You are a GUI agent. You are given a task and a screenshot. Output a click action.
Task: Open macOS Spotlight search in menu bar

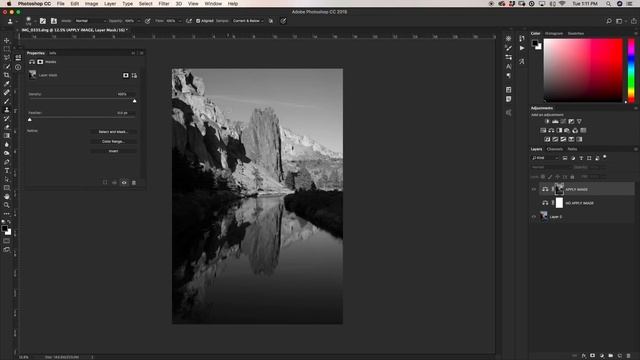coord(608,3)
